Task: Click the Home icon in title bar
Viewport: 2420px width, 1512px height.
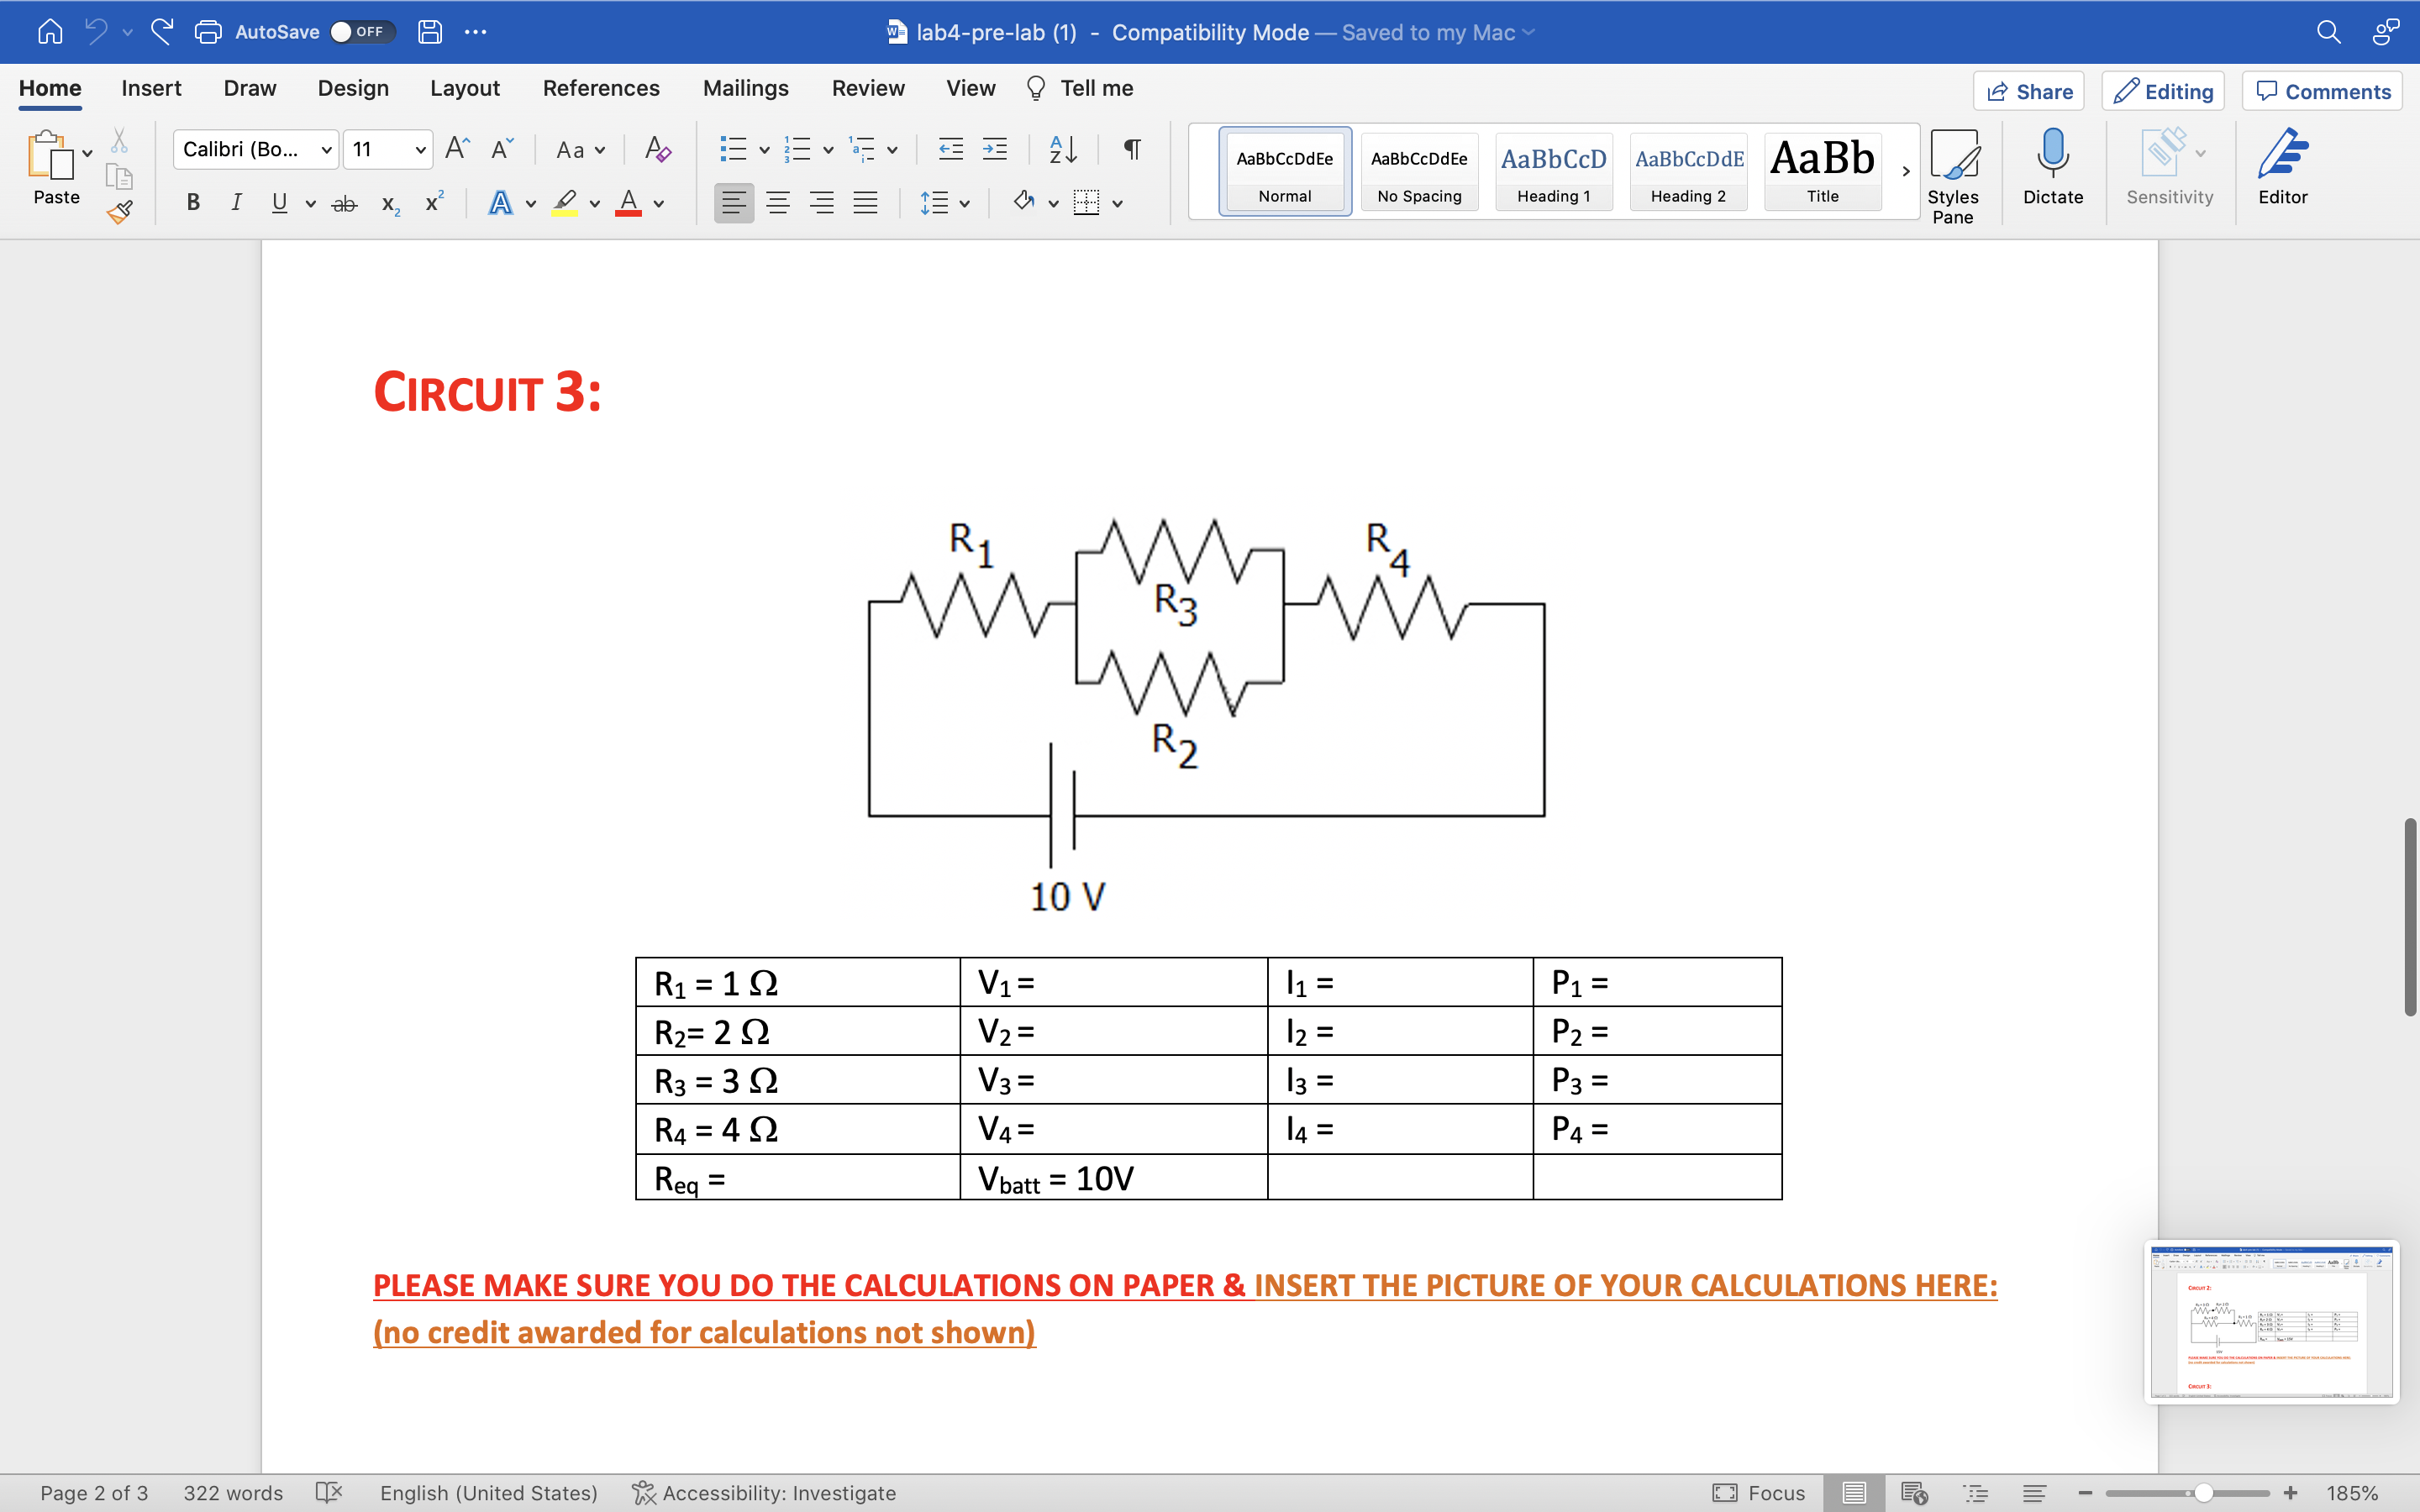Action: tap(50, 32)
